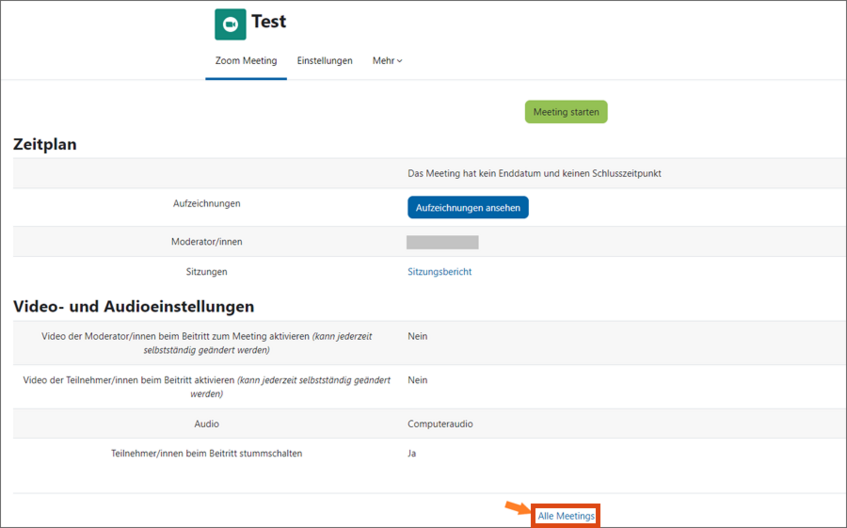This screenshot has width=847, height=528.
Task: Select the Moderator/innen row label
Action: tap(206, 242)
